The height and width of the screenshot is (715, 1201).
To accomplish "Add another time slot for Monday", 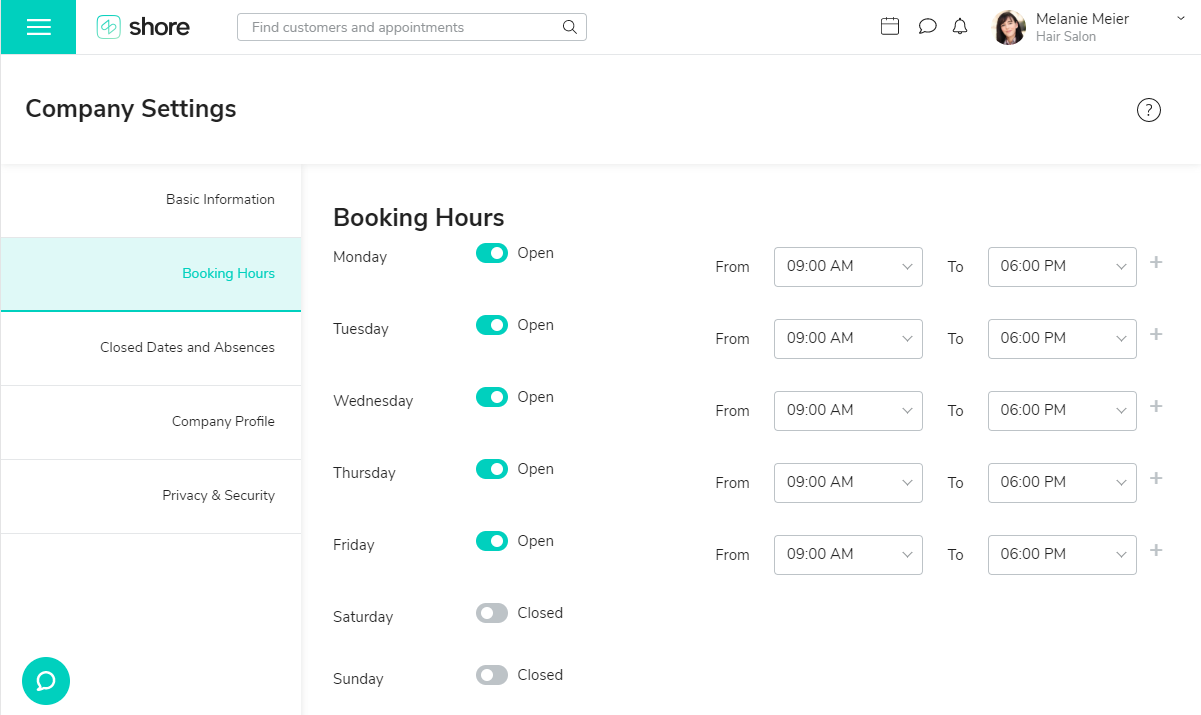I will [x=1156, y=263].
